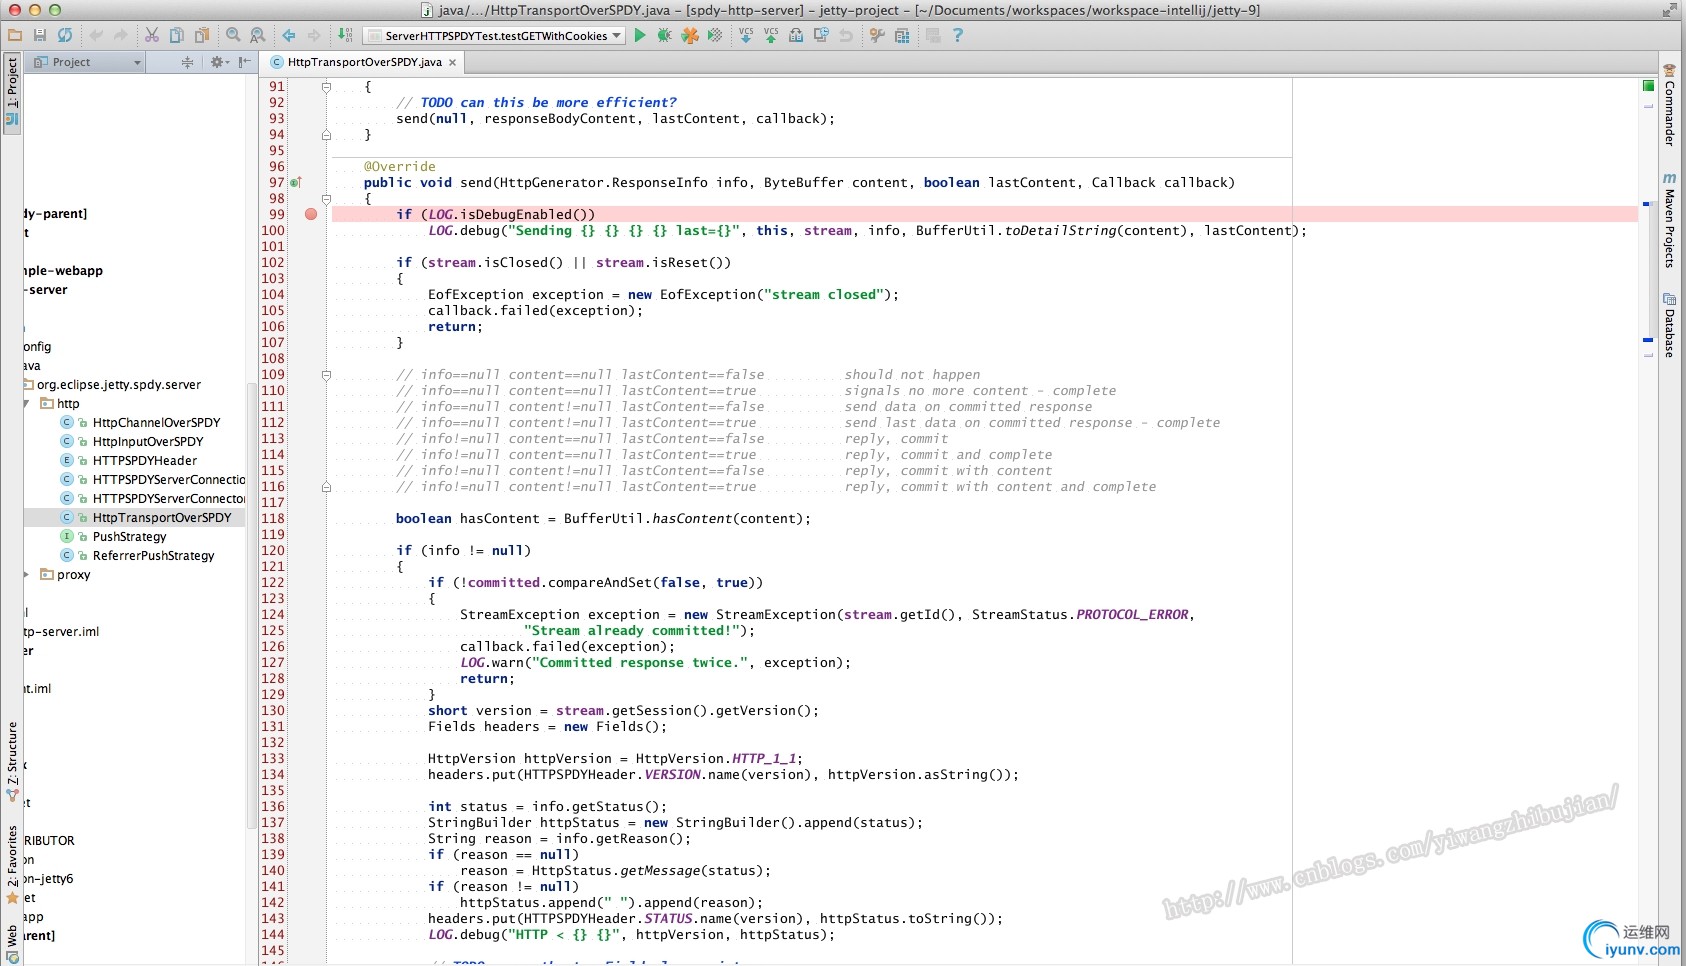Click the VCS Update Project icon
The image size is (1686, 966).
746,35
